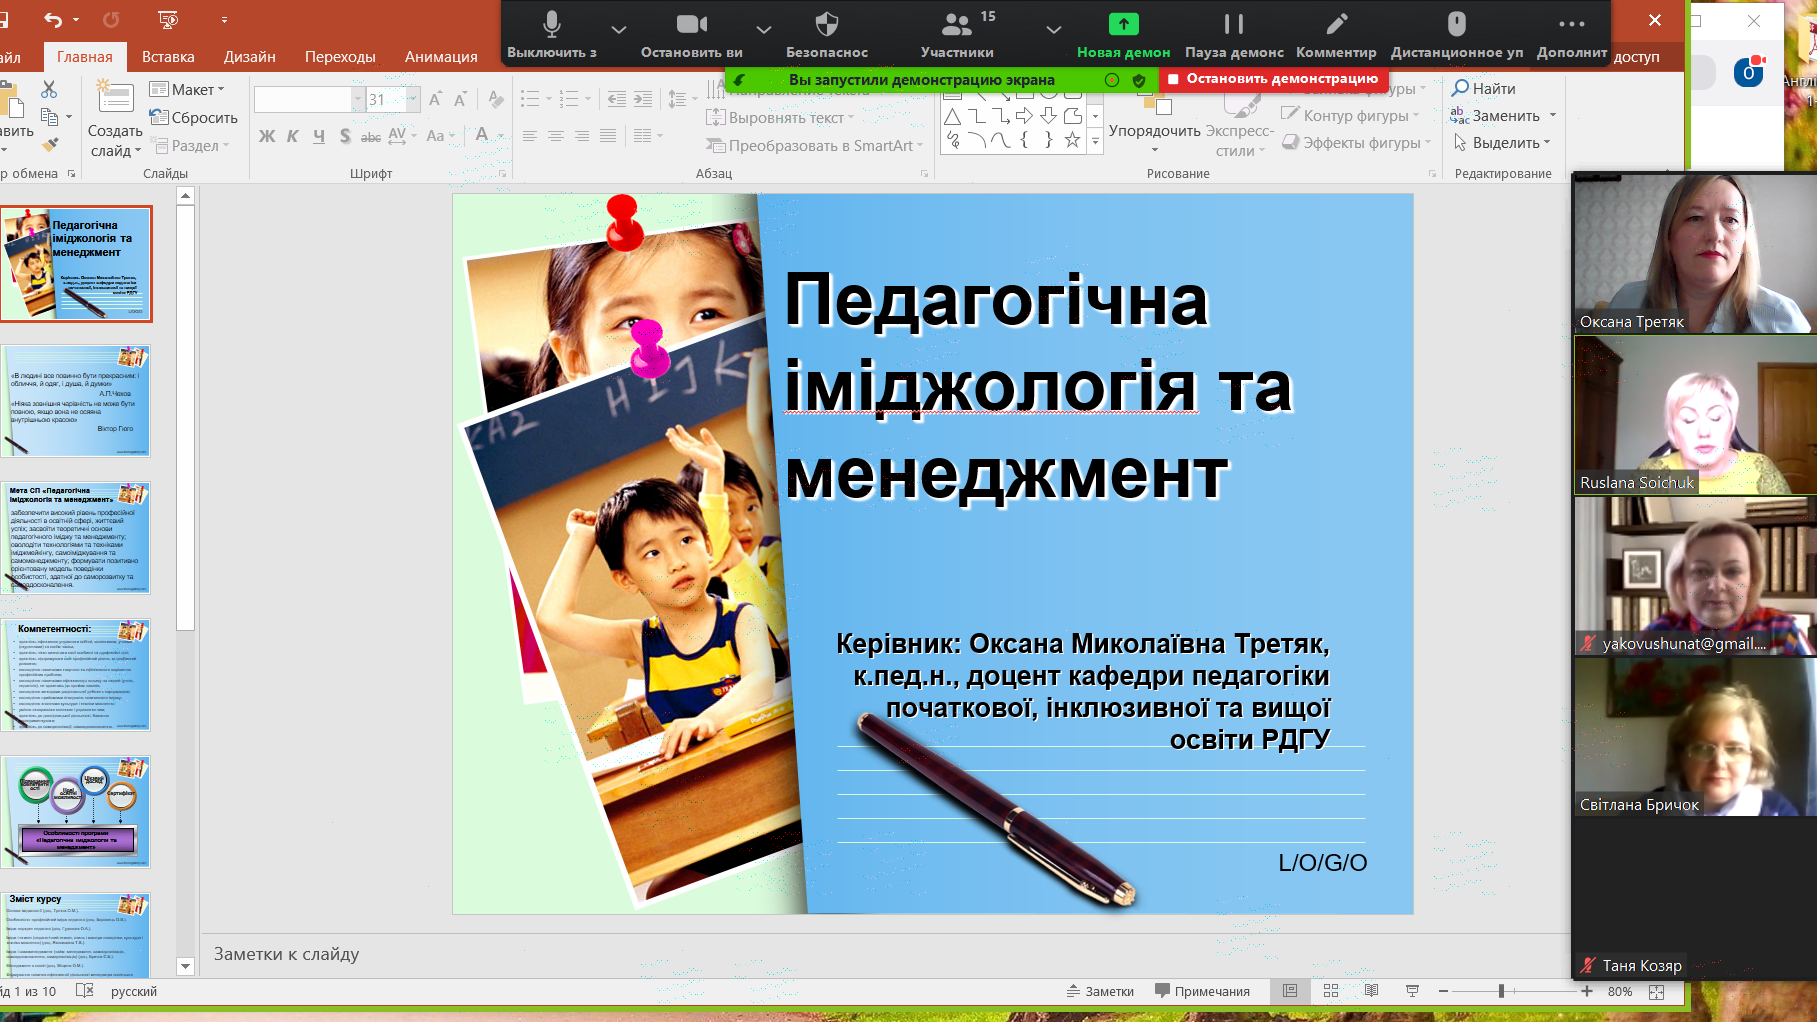The image size is (1817, 1022).
Task: Click zoom in plus on status bar
Action: (1586, 991)
